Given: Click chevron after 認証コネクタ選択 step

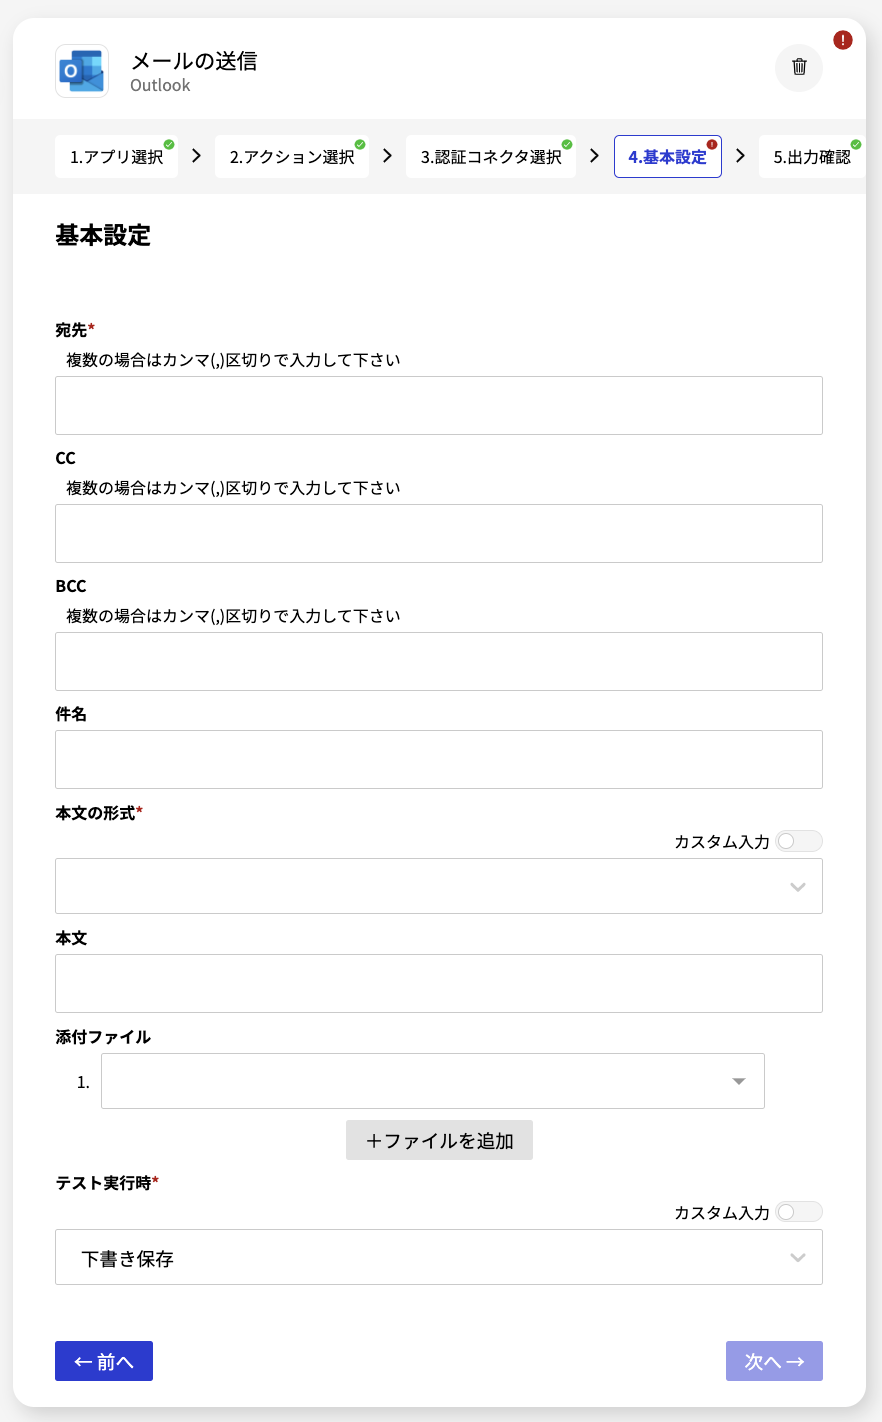Looking at the screenshot, I should (594, 156).
